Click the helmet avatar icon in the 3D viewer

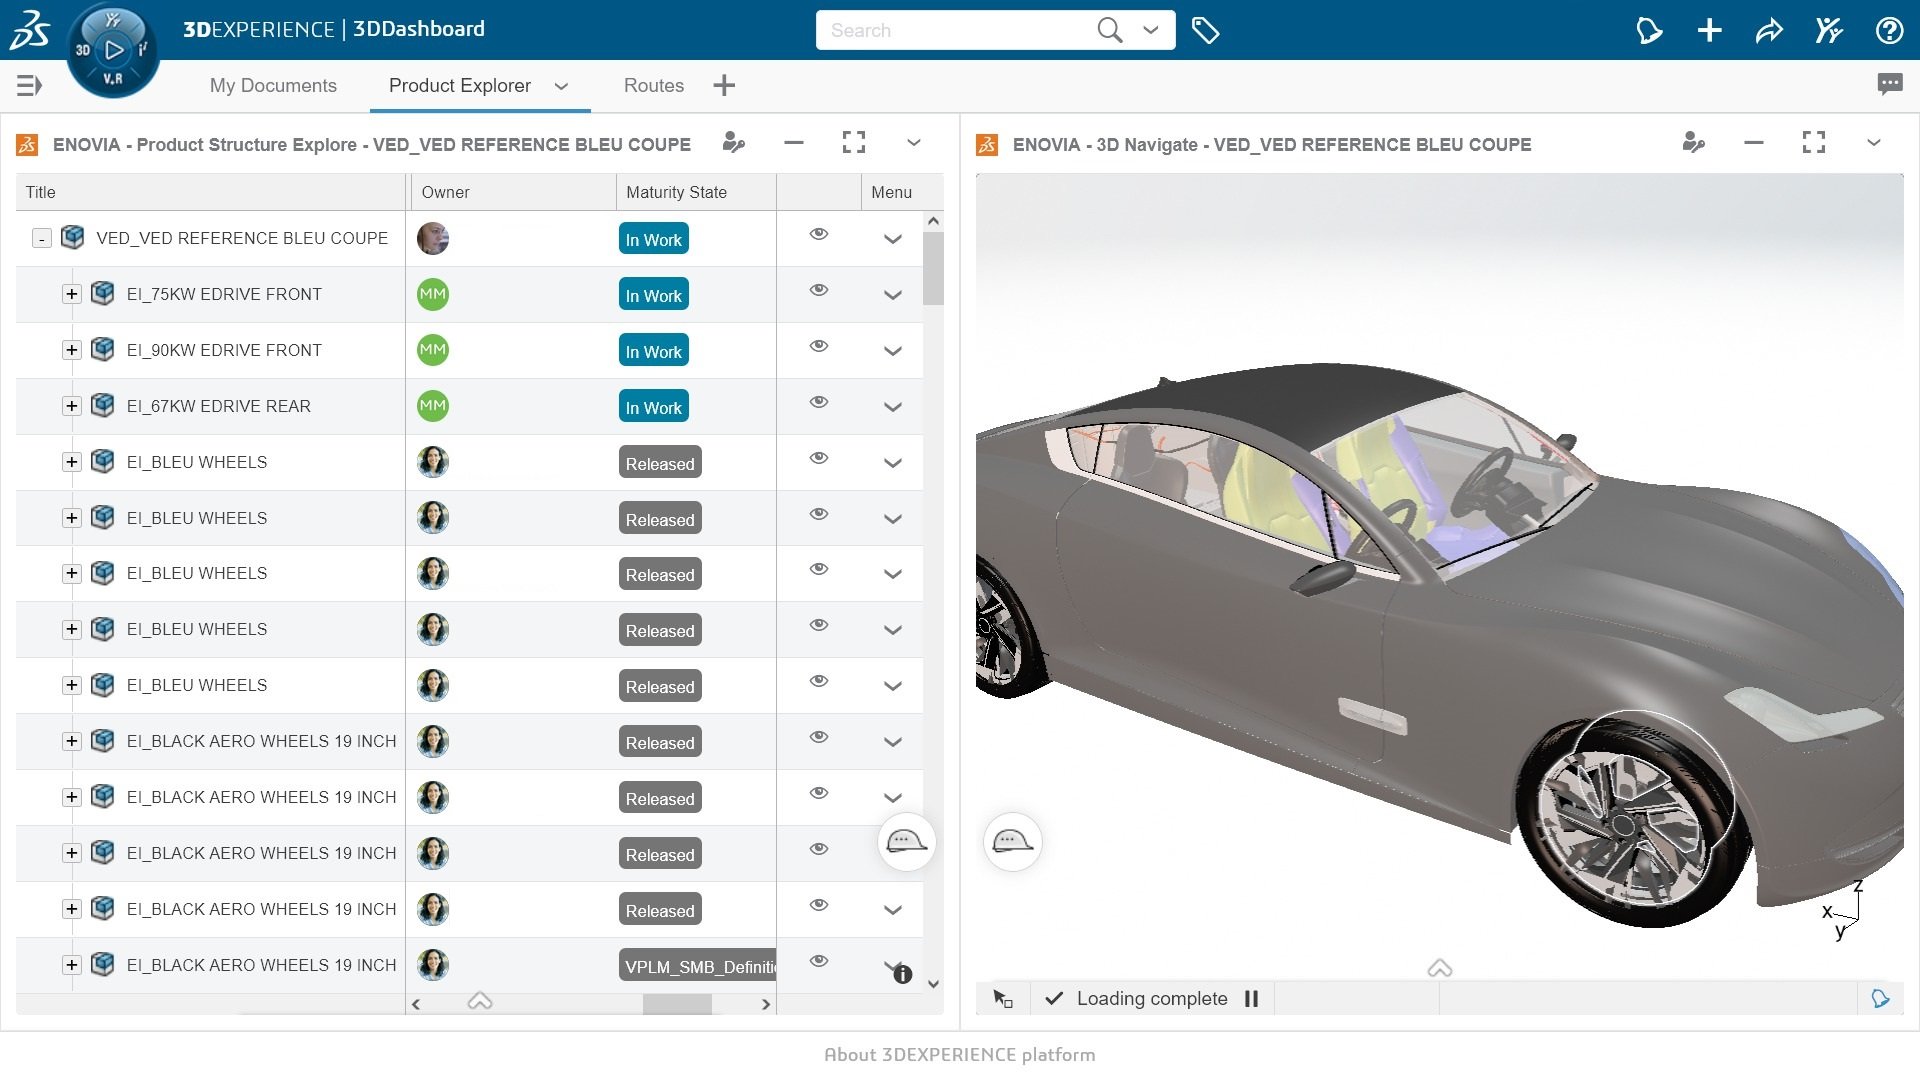tap(1013, 842)
